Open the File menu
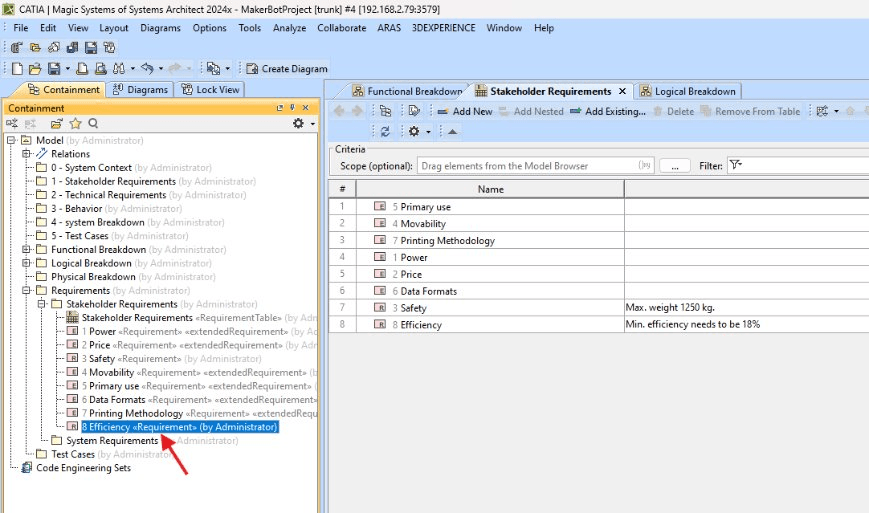869x513 pixels. (x=21, y=28)
